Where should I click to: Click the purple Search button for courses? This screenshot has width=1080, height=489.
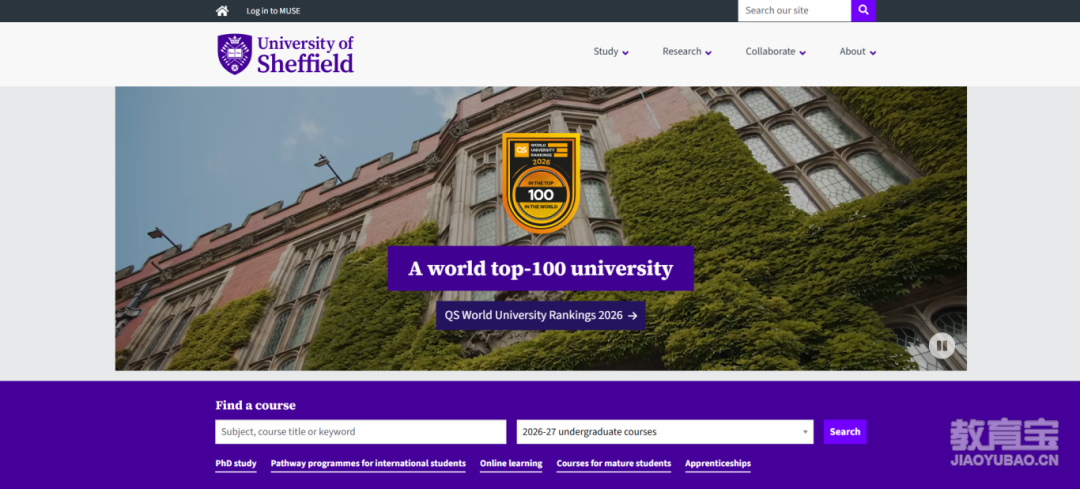click(x=845, y=432)
